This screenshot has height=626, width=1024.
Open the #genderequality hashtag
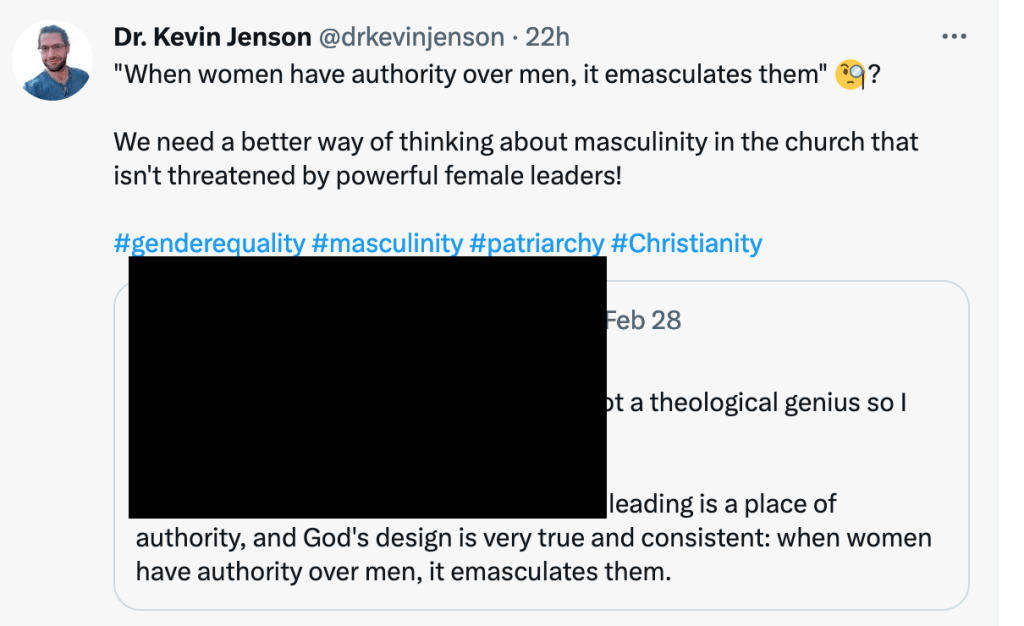click(x=209, y=243)
